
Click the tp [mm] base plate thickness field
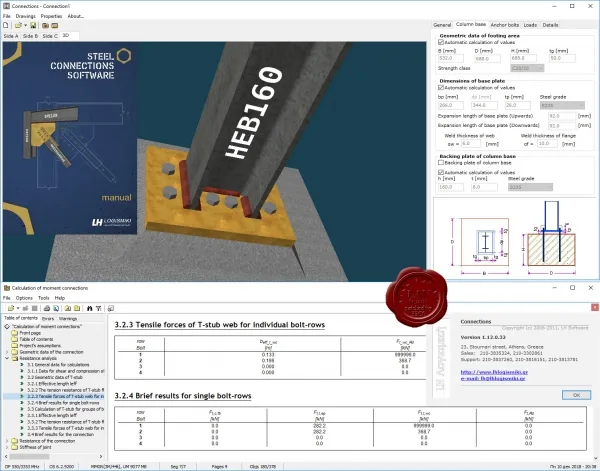click(x=518, y=105)
